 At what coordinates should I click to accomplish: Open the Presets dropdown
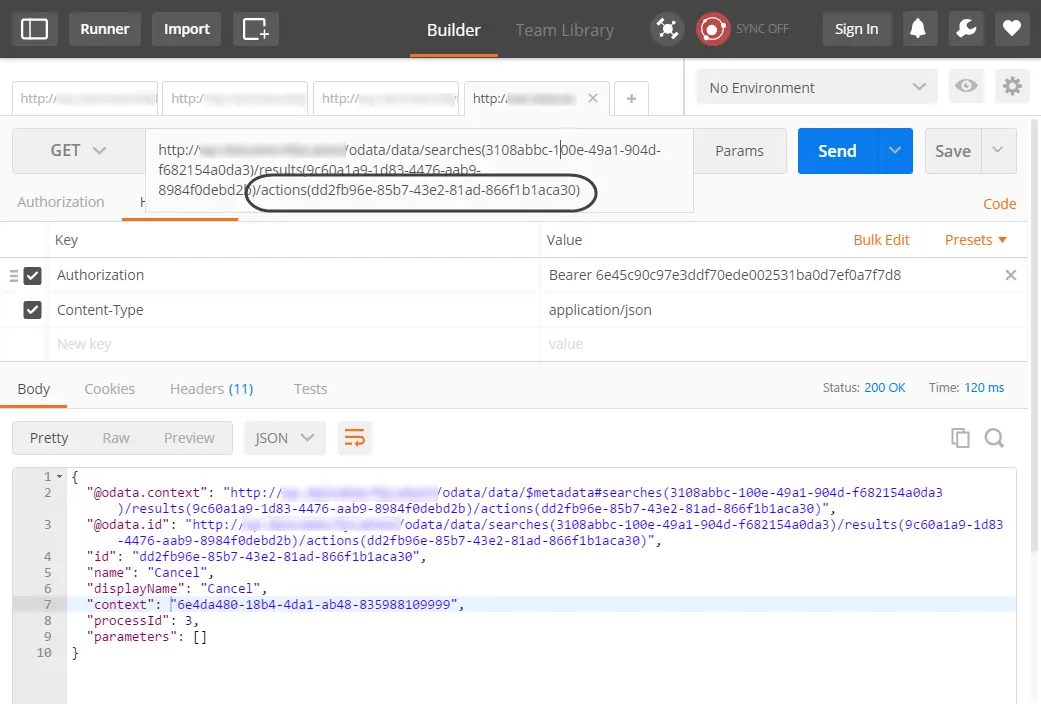point(975,240)
